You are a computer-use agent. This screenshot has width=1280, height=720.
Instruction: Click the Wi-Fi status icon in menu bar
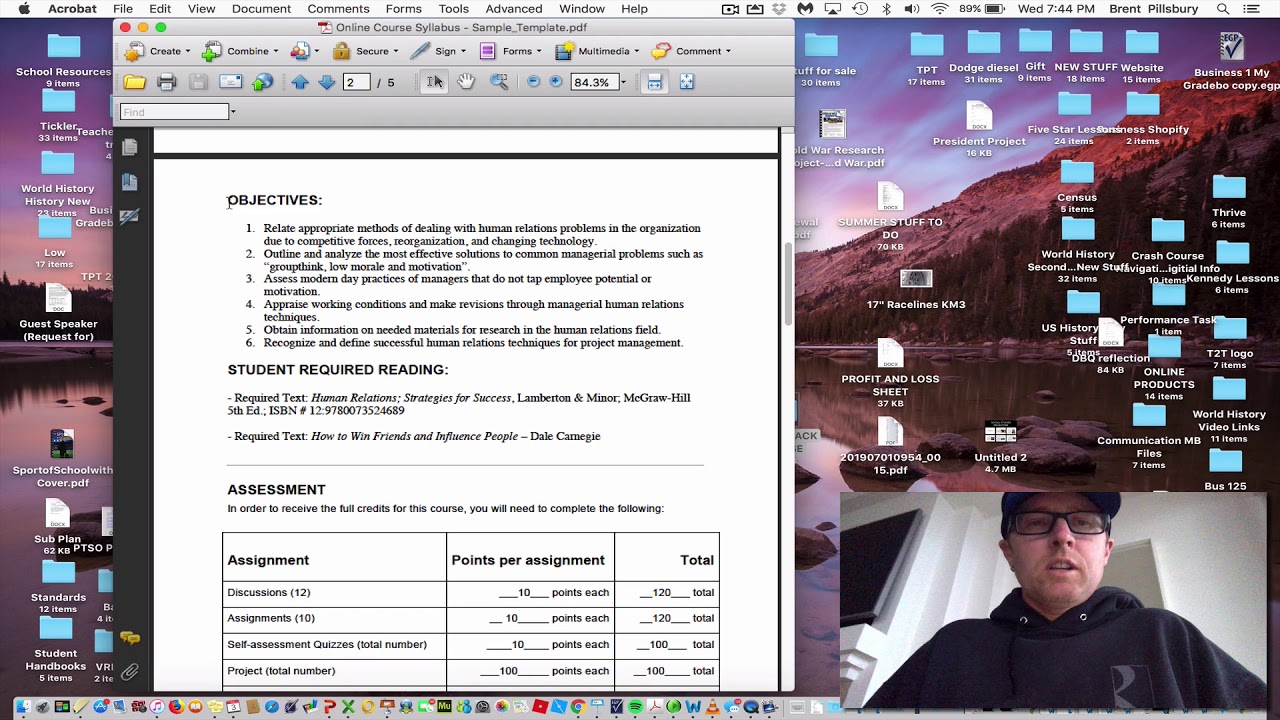point(939,9)
